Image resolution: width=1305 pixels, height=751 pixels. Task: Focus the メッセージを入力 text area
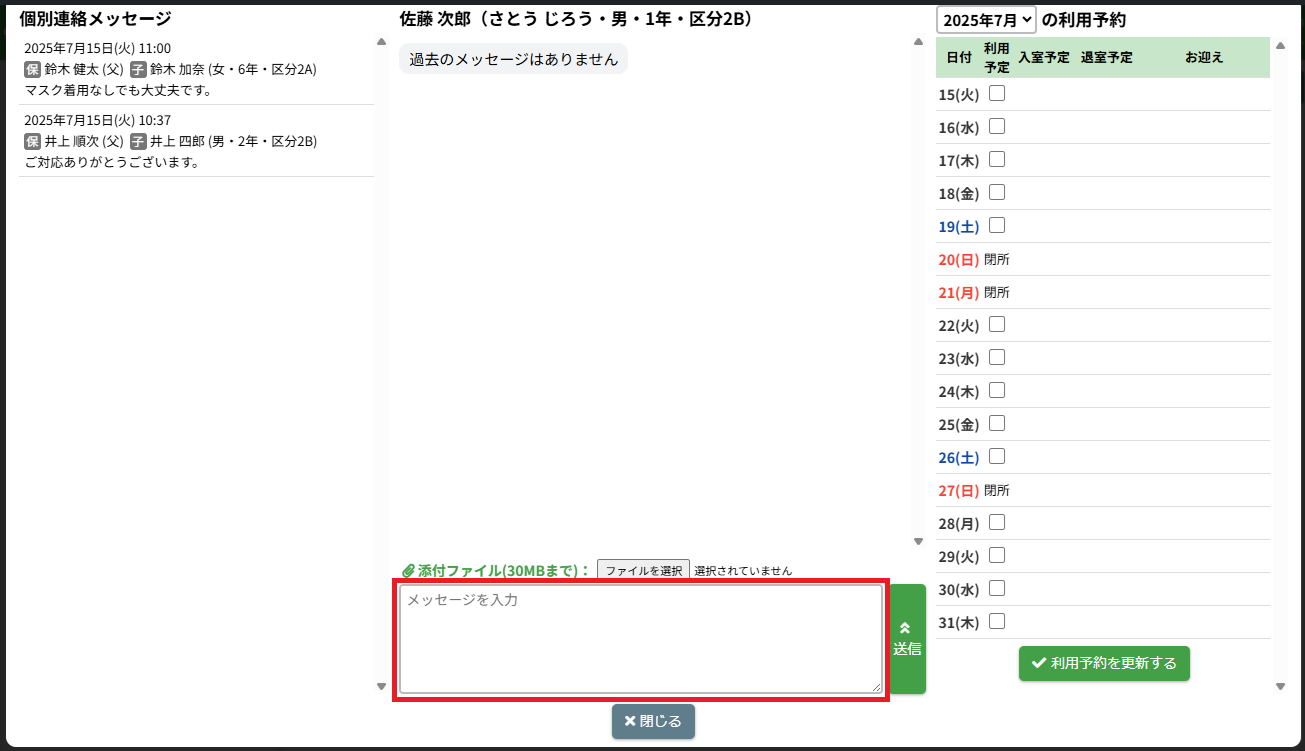click(640, 639)
